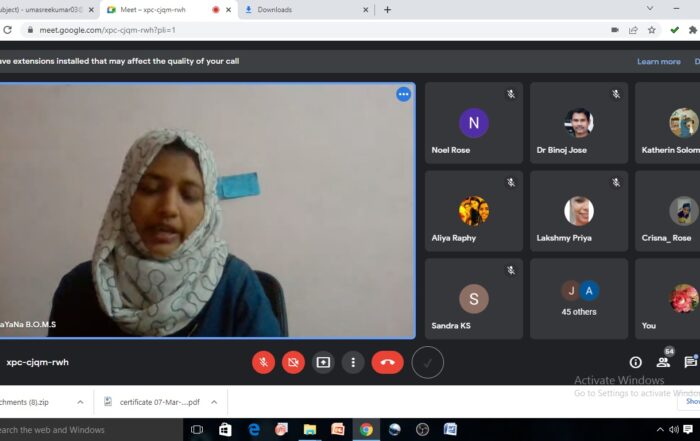Open chat with everyone icon
Screen dimensions: 700x441
(x=691, y=362)
